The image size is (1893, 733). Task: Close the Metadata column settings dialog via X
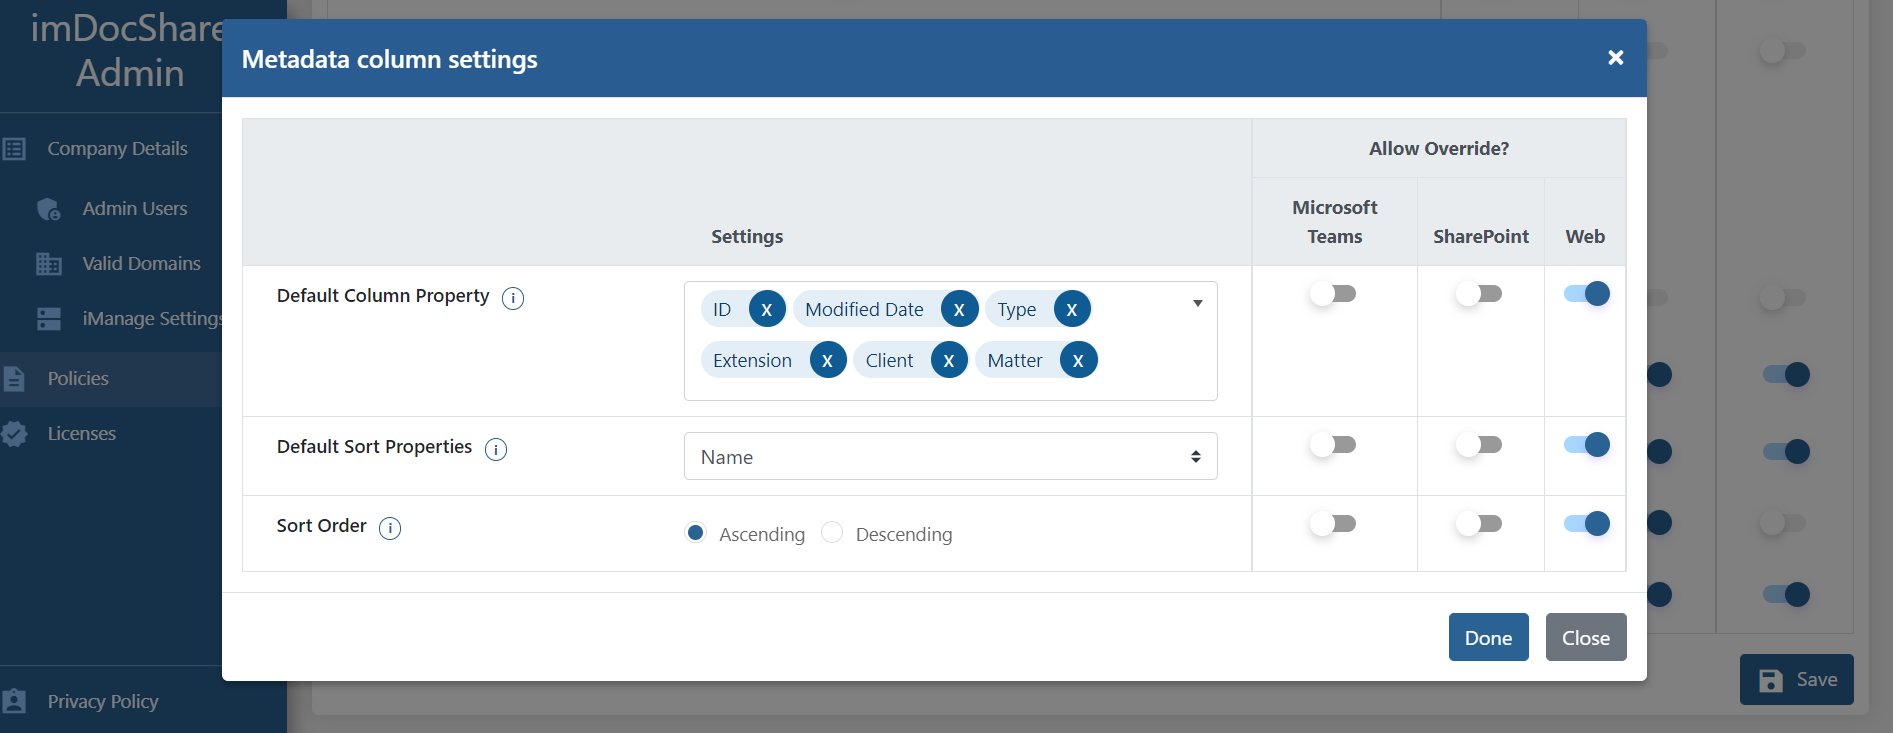point(1615,58)
